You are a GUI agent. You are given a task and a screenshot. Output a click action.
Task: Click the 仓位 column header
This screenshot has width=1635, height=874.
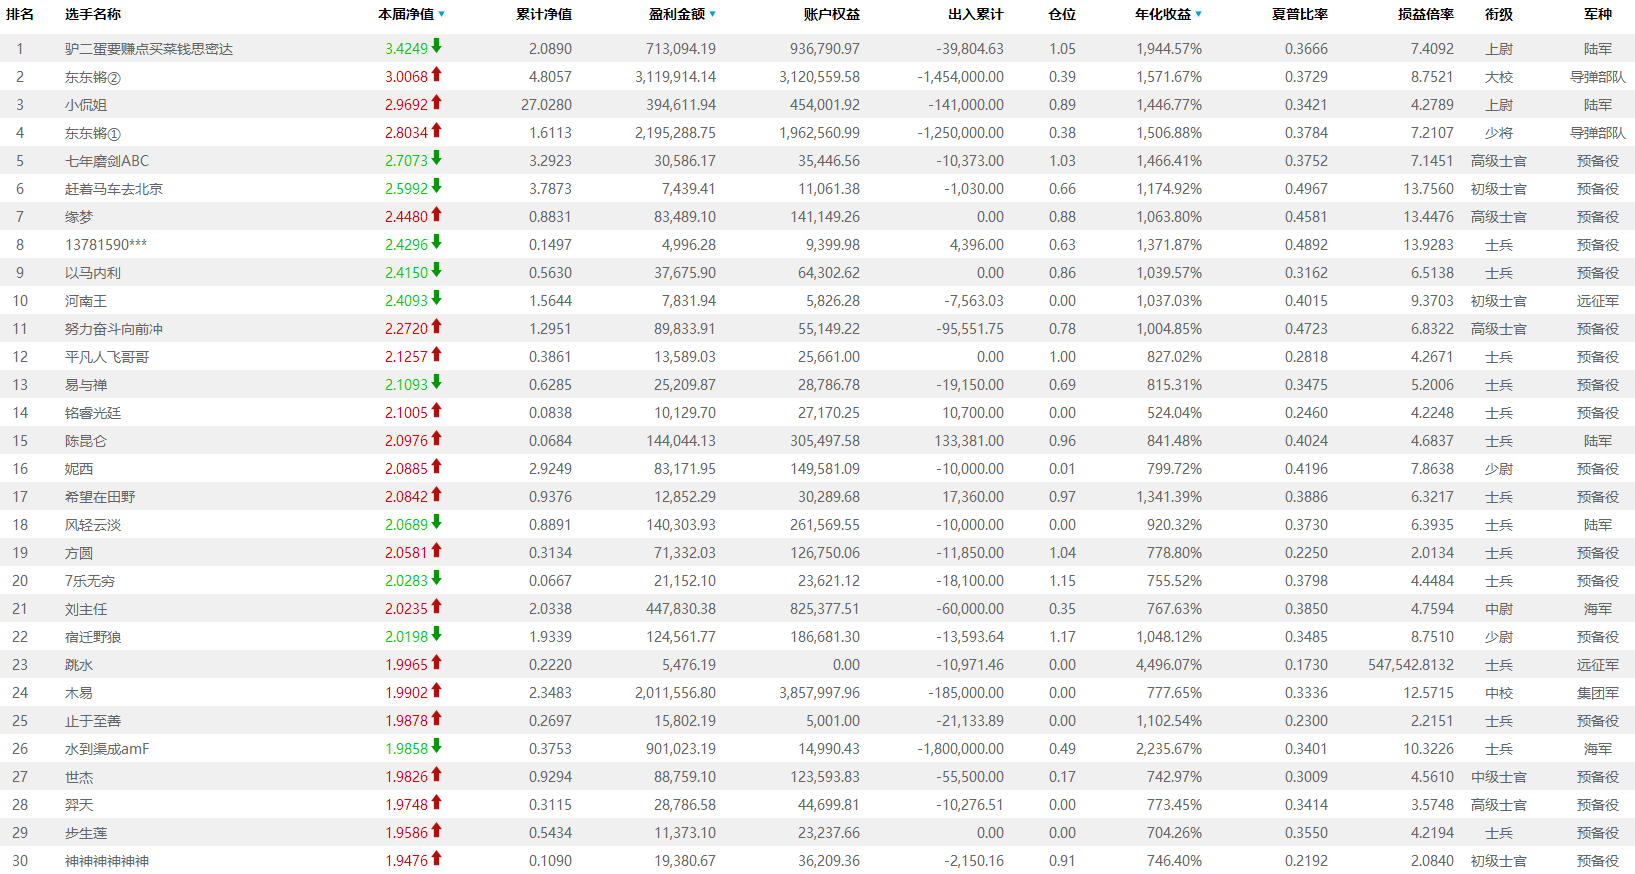coord(1062,14)
